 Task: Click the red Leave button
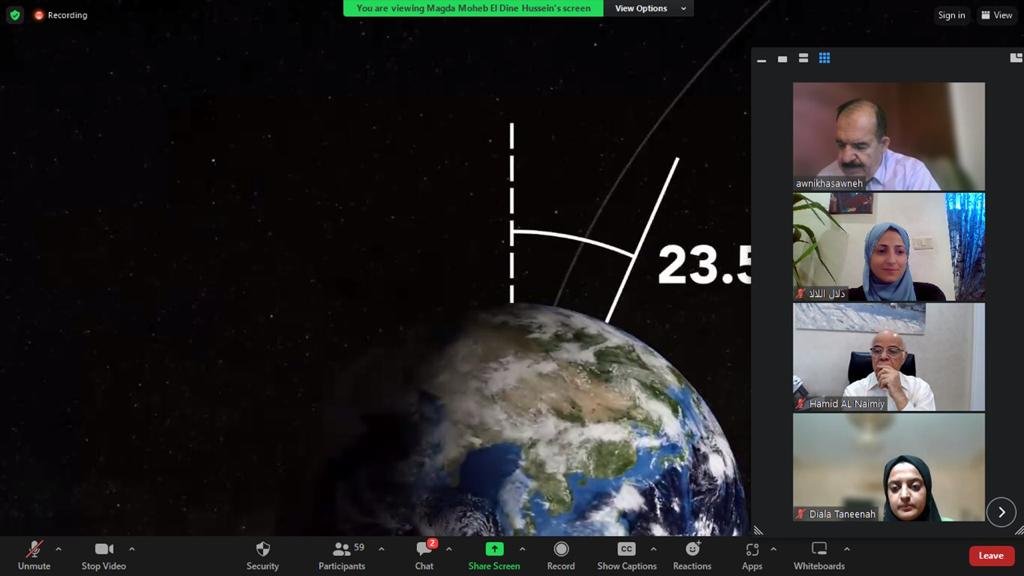point(991,556)
